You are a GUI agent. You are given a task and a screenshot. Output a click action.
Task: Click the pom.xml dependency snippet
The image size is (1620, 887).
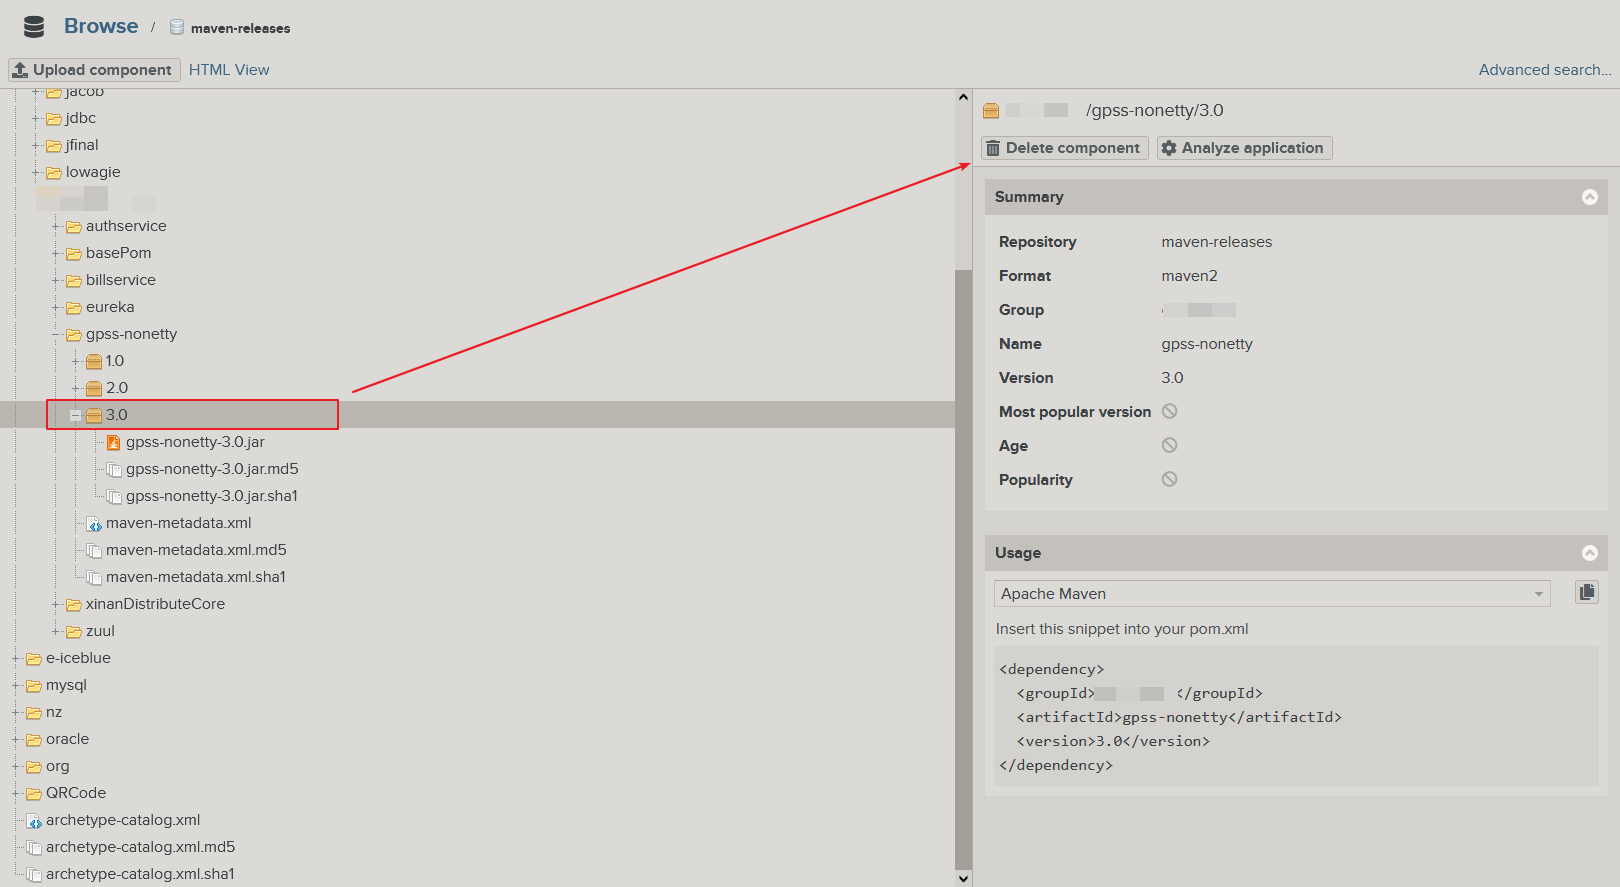tap(1296, 716)
